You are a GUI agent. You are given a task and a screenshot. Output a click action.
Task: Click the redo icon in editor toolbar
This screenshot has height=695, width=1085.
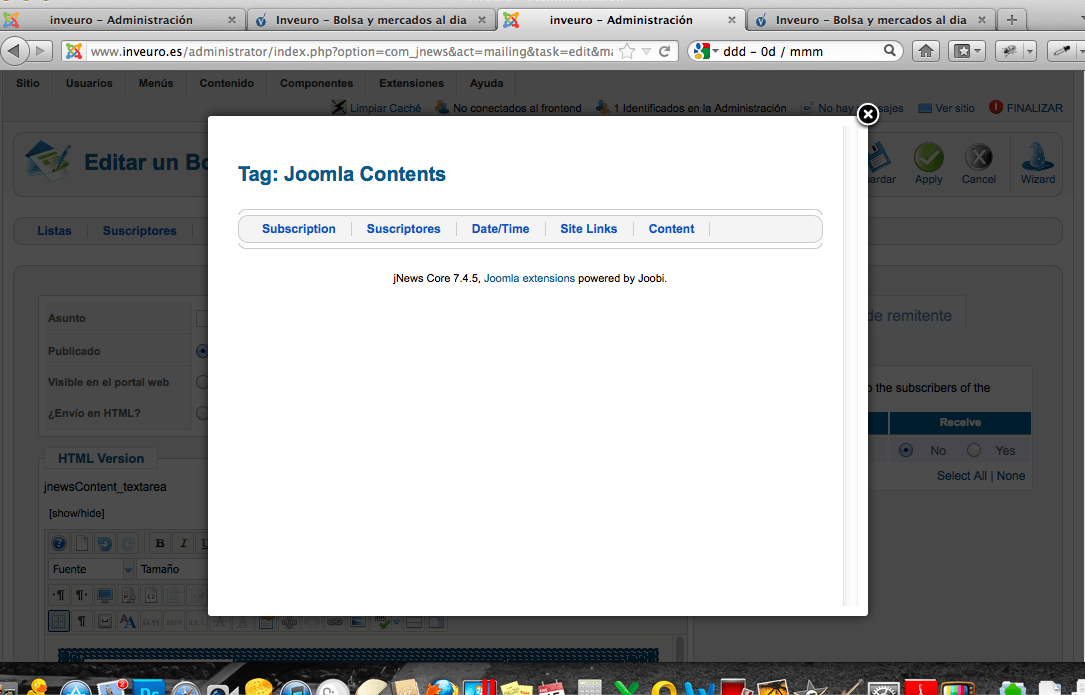click(x=127, y=543)
